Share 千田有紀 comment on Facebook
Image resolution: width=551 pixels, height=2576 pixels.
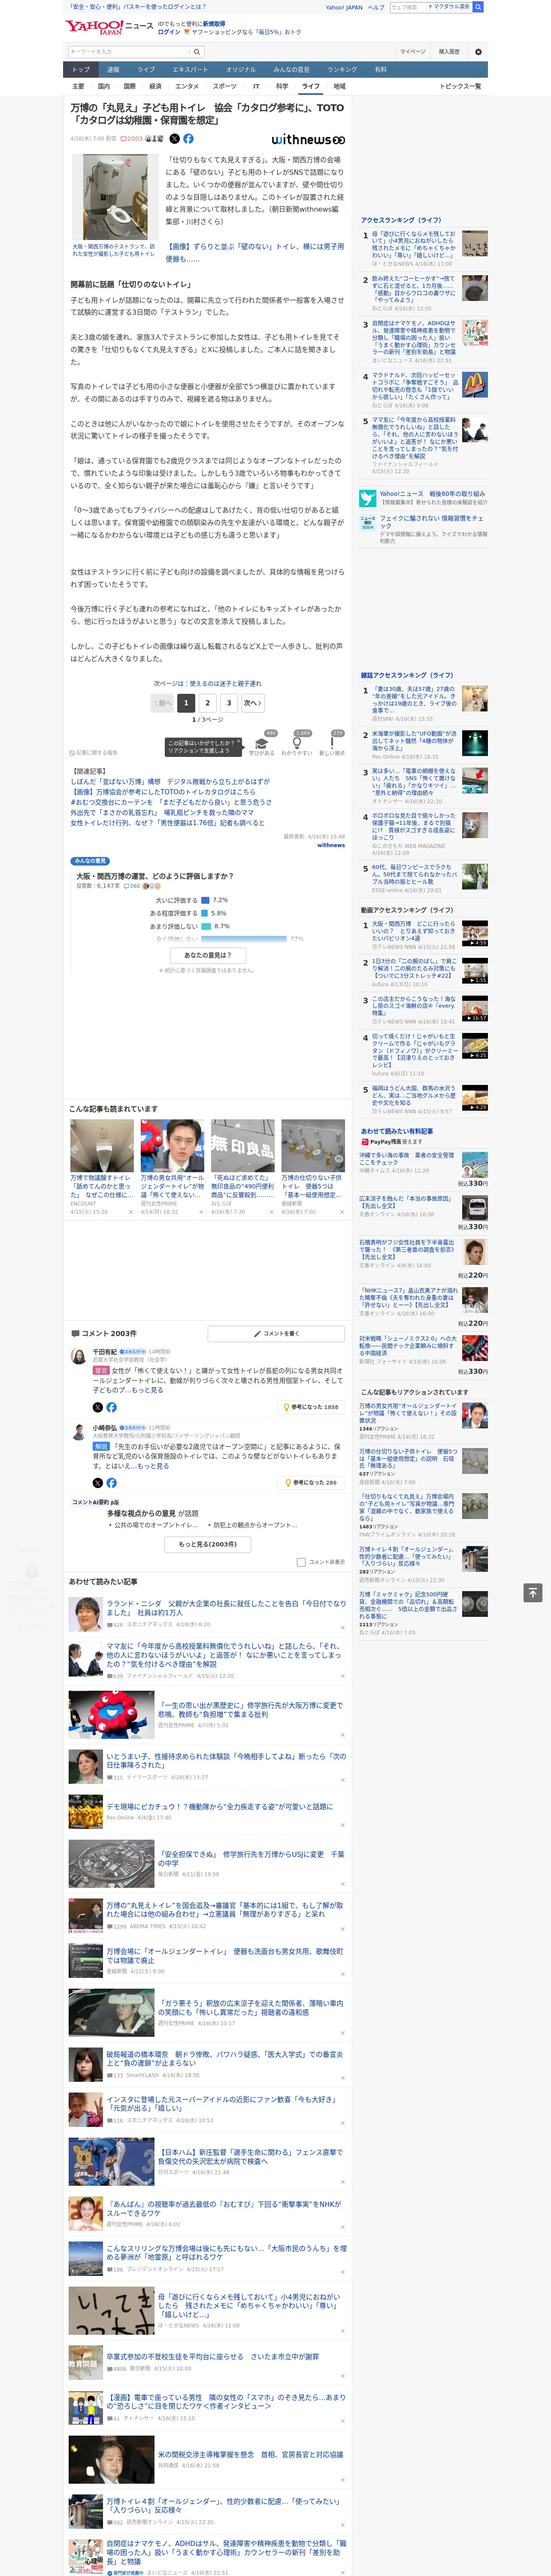point(111,1407)
